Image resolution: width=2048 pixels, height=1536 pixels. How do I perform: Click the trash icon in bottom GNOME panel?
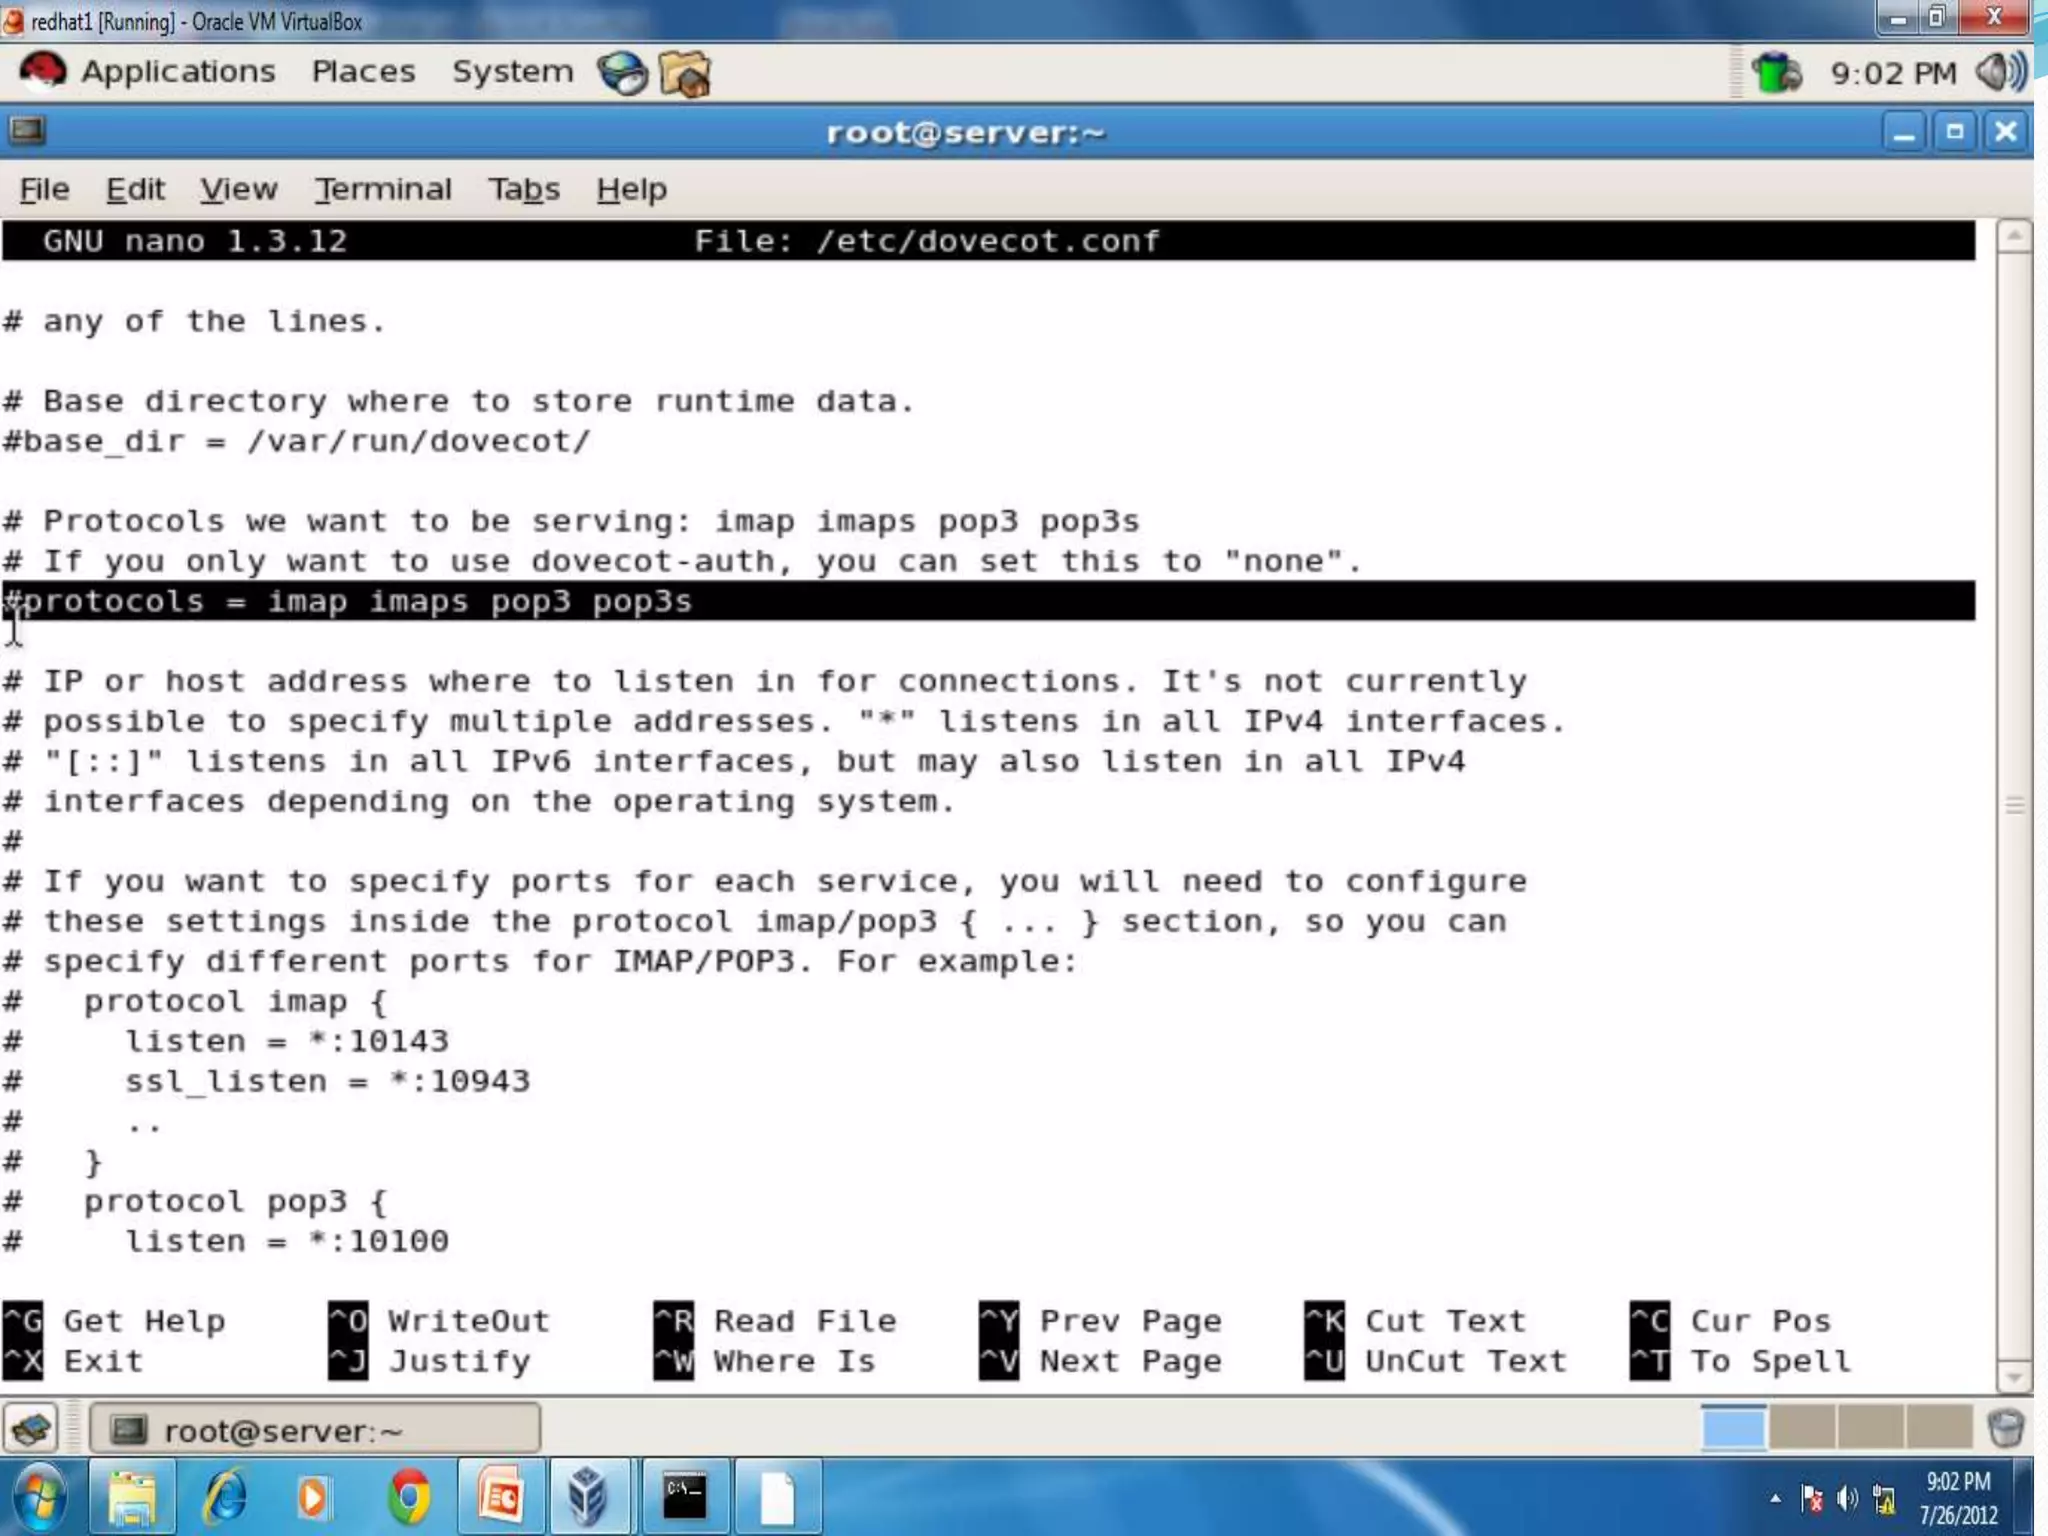coord(2005,1429)
